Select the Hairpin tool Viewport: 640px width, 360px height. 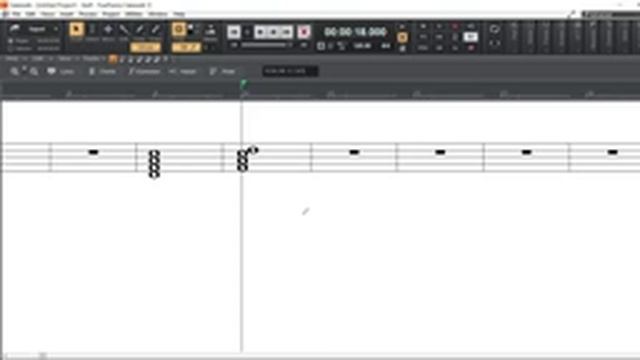click(183, 71)
